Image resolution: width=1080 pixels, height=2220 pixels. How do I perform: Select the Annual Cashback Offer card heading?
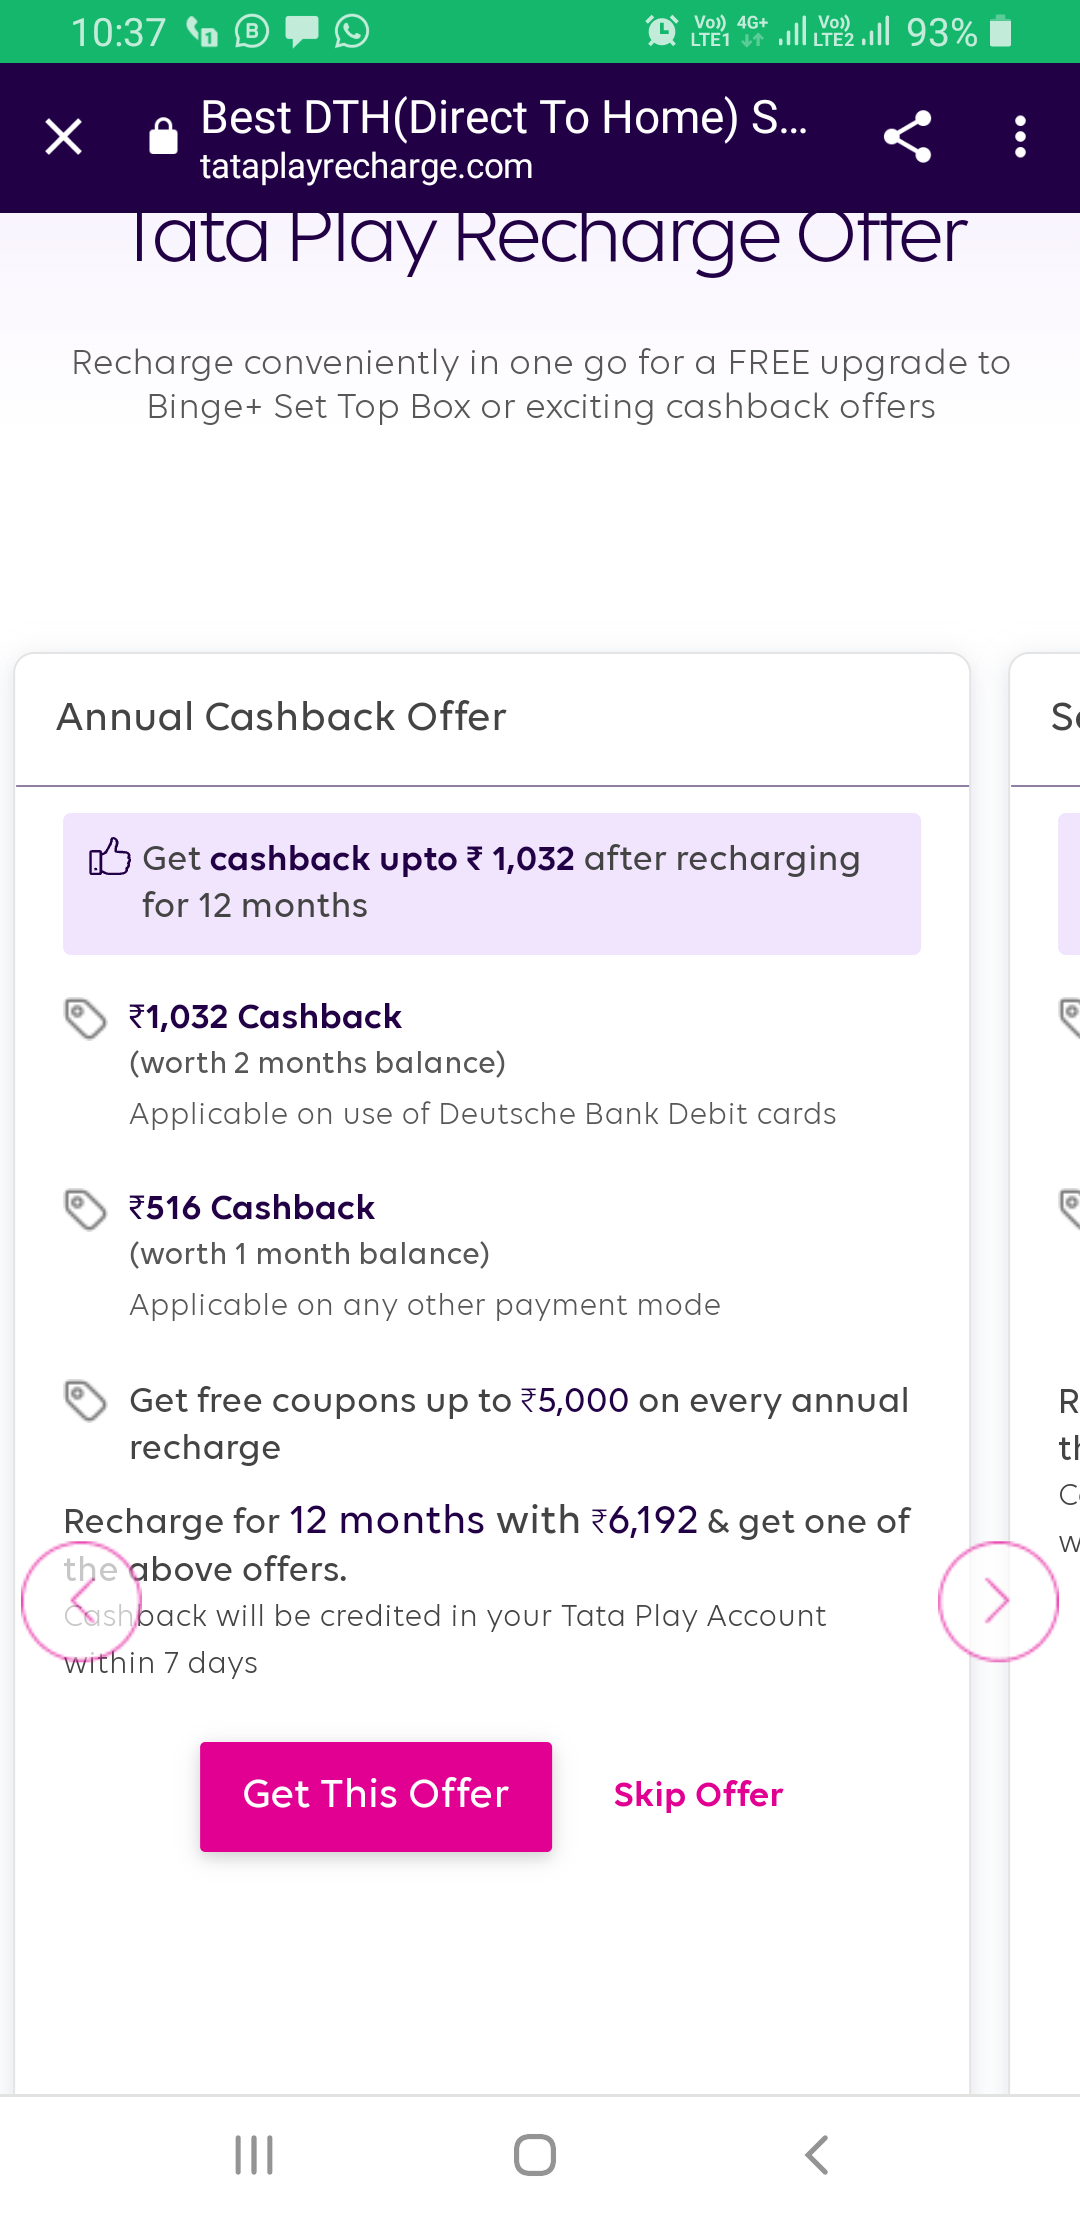pyautogui.click(x=281, y=717)
